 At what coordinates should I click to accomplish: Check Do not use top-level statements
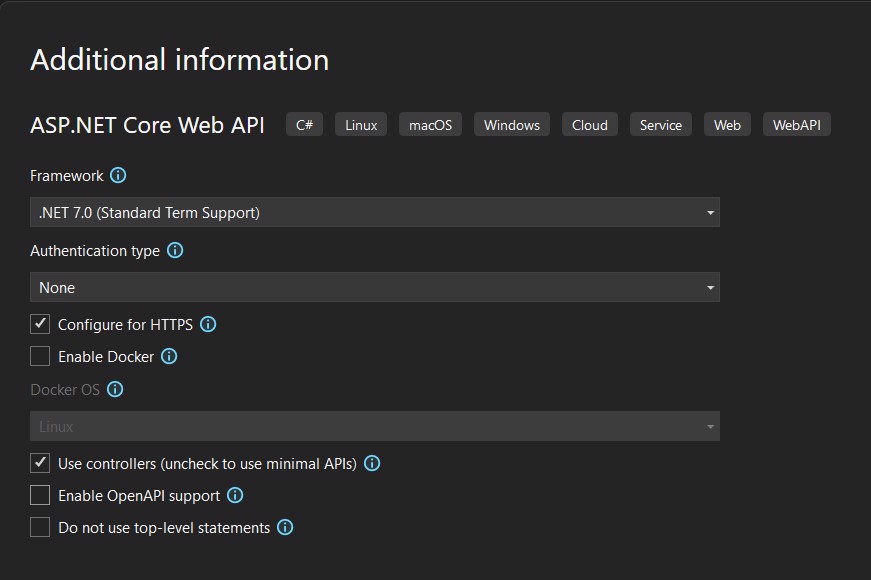pos(40,527)
